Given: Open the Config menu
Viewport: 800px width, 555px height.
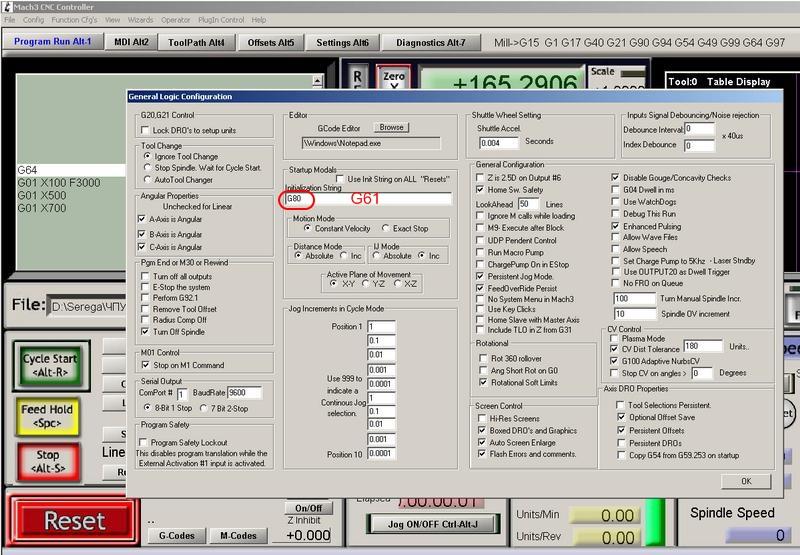Looking at the screenshot, I should click(x=33, y=19).
